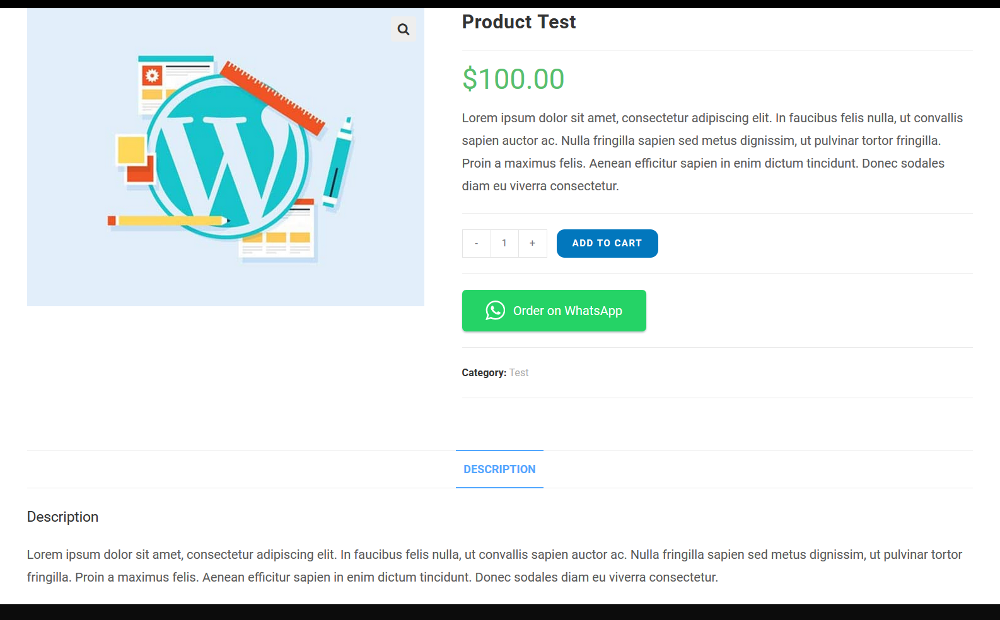Open the Test category link

(x=519, y=373)
